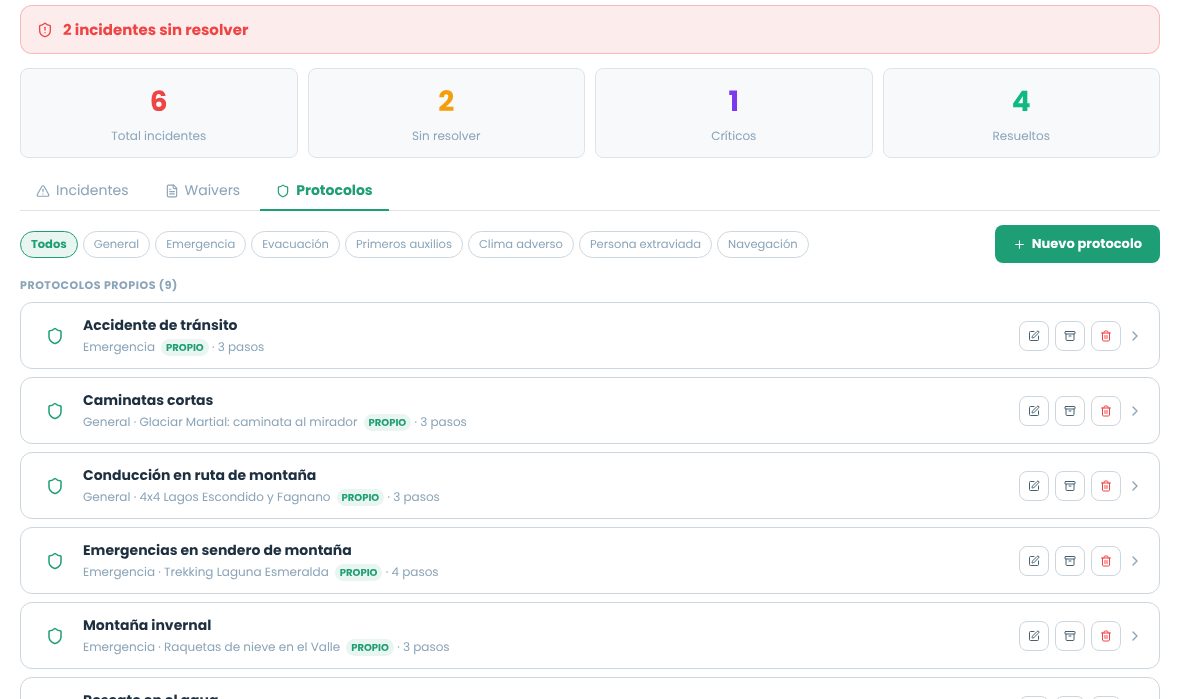Delete the Caminatas cortas protocol
The width and height of the screenshot is (1180, 699).
1105,411
